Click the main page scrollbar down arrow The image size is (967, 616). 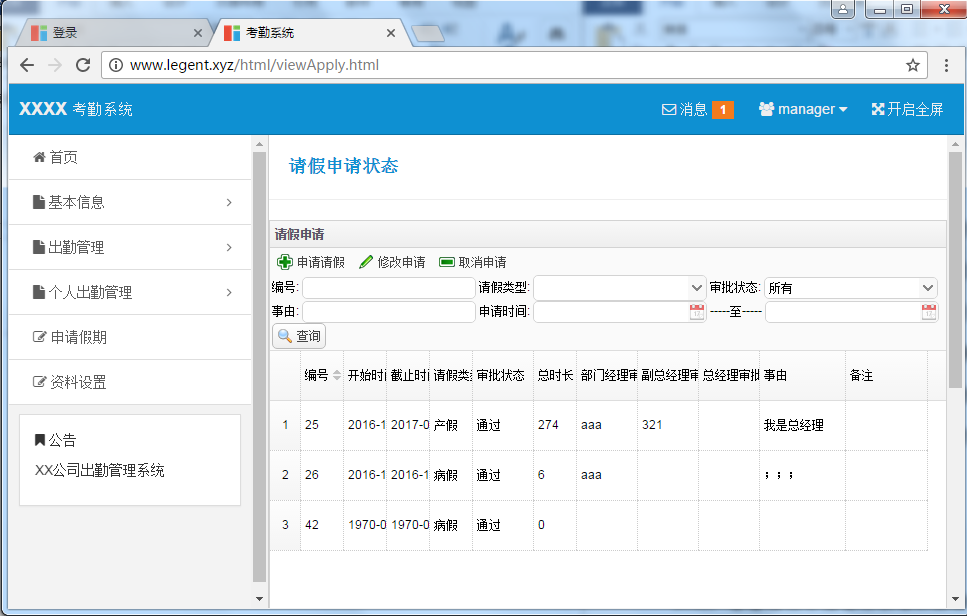coord(955,599)
